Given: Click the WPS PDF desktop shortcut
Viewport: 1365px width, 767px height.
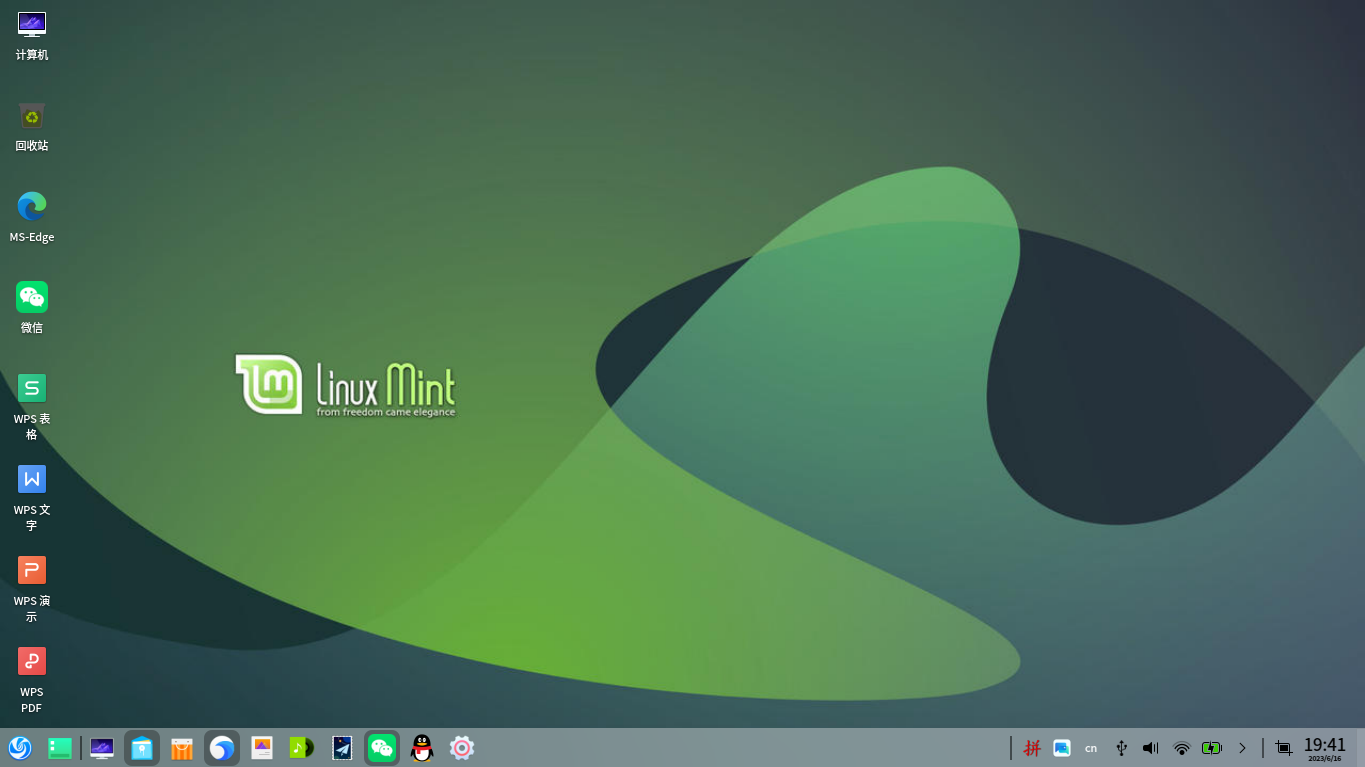Looking at the screenshot, I should (x=32, y=680).
